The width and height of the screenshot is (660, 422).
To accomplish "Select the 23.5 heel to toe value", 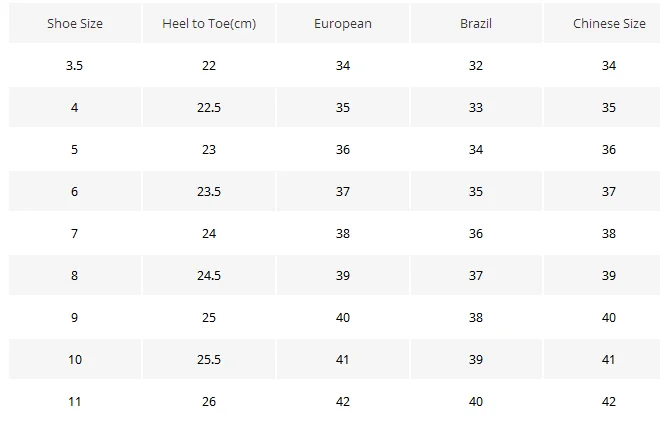I will point(209,191).
